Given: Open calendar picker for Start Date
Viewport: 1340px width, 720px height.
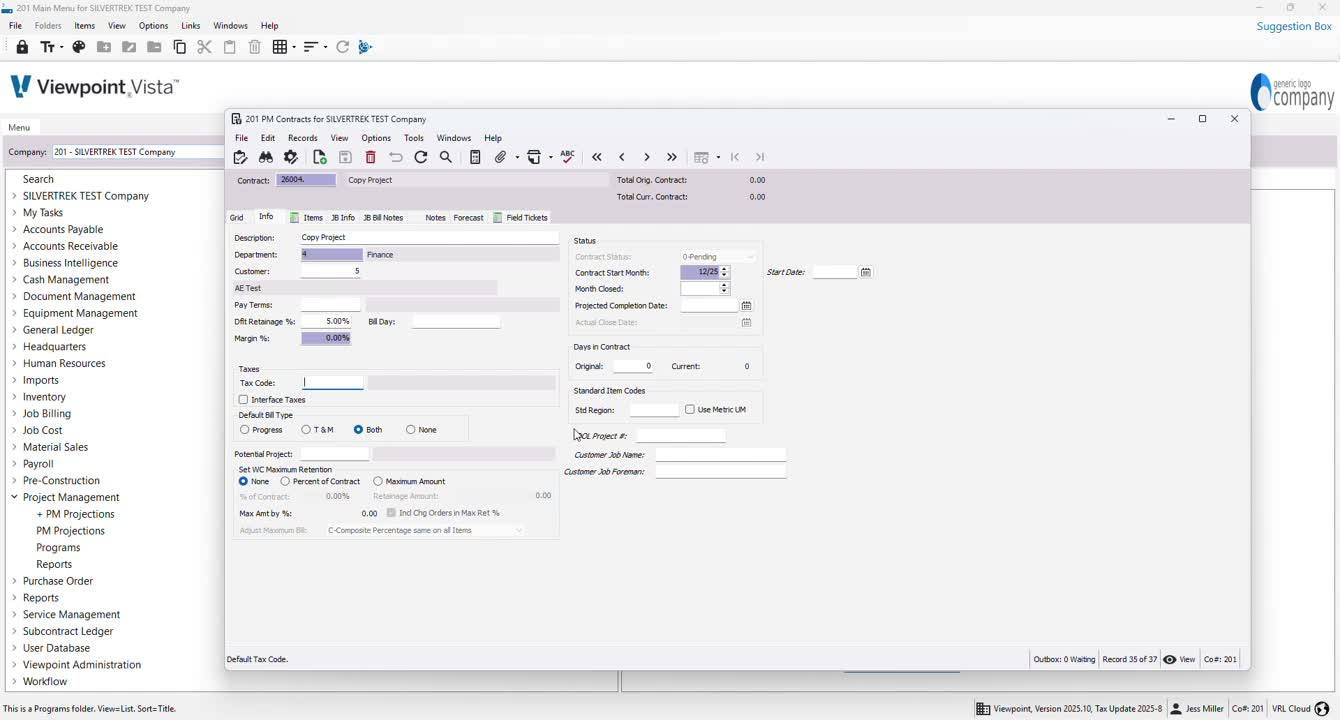Looking at the screenshot, I should [x=866, y=272].
